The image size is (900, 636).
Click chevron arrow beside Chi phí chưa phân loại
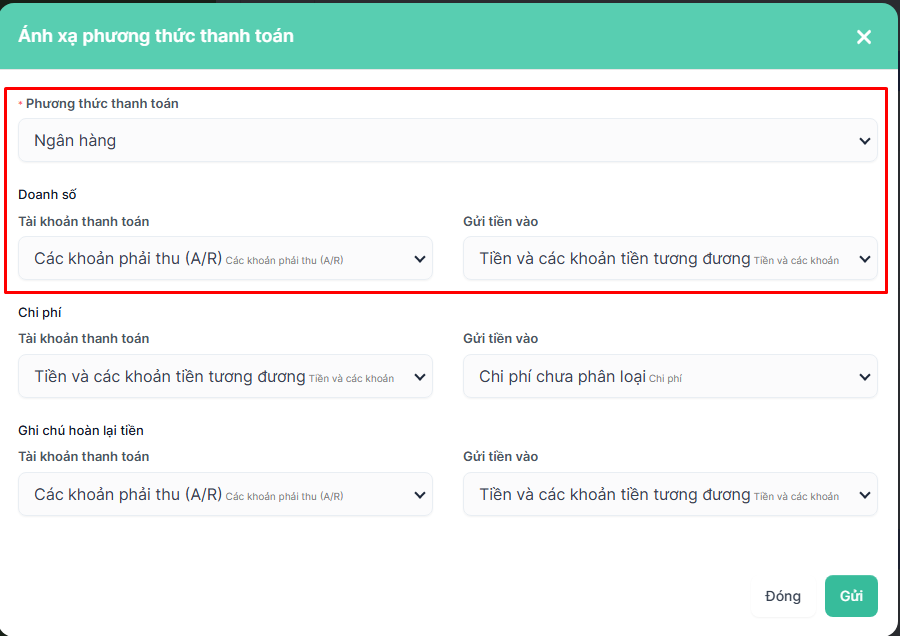point(865,377)
